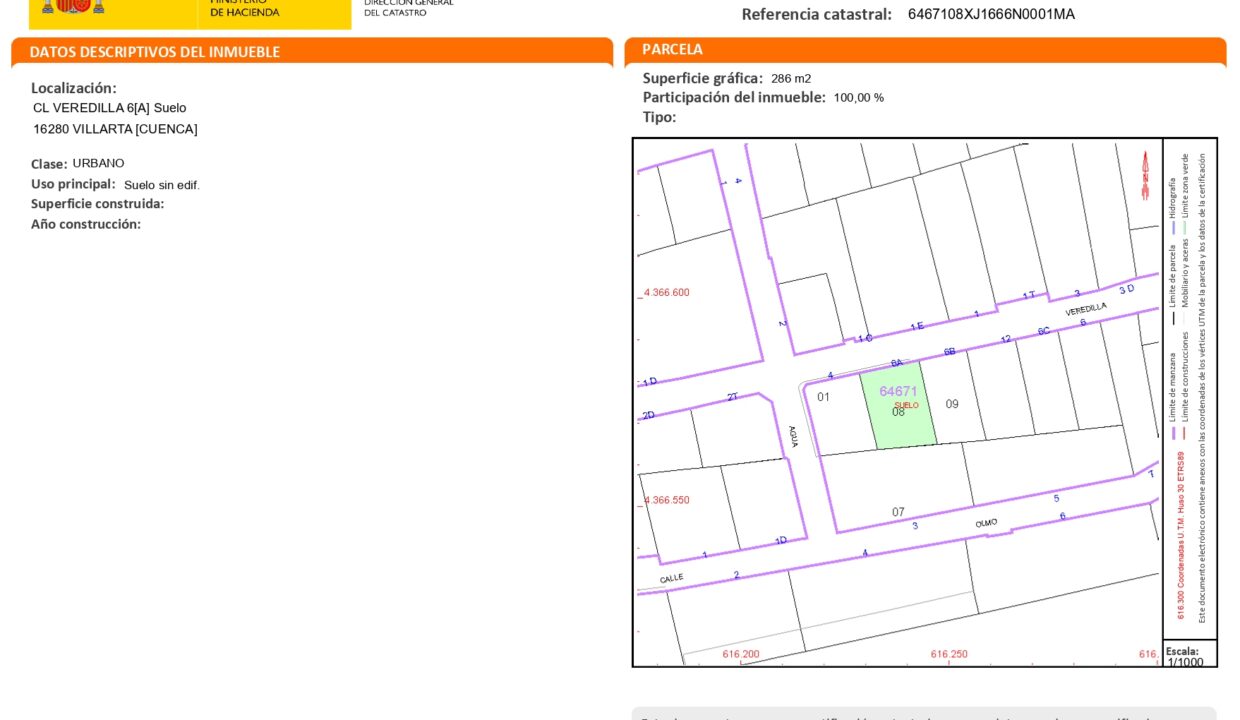Select the text '16280 VILLARTA [CUENCA]'
Image resolution: width=1240 pixels, height=720 pixels.
pos(115,129)
